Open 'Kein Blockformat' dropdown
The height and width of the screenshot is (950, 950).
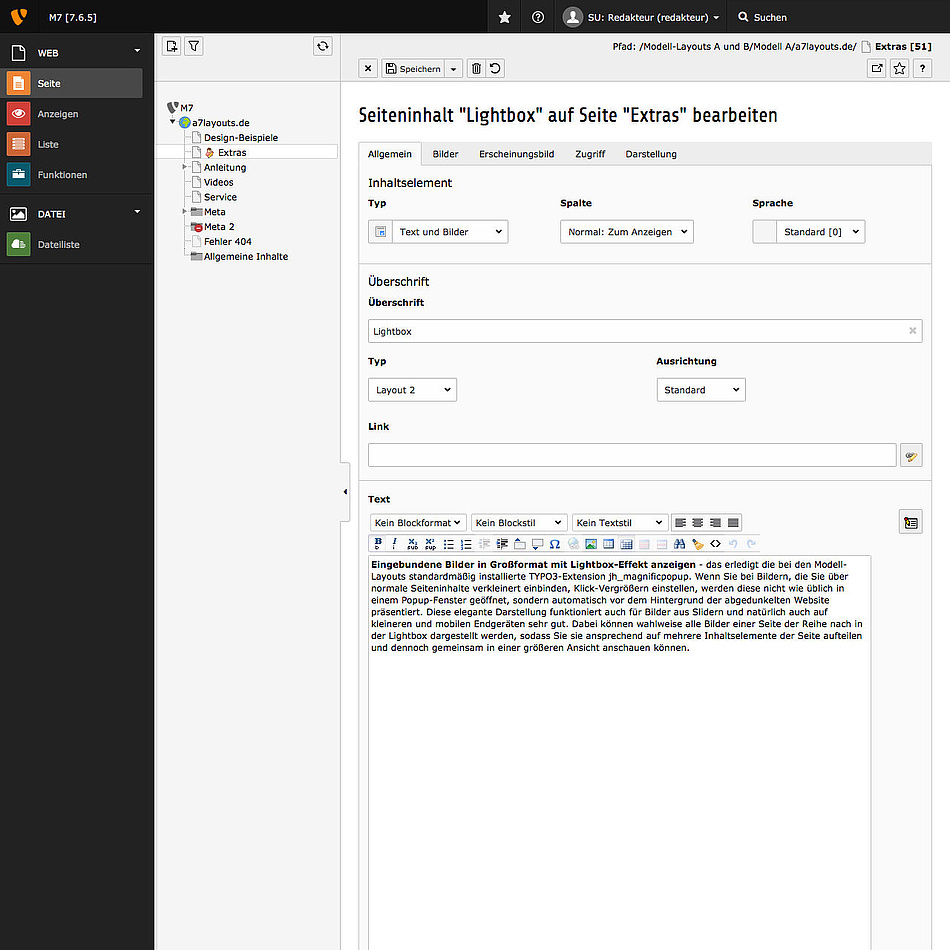click(x=418, y=522)
